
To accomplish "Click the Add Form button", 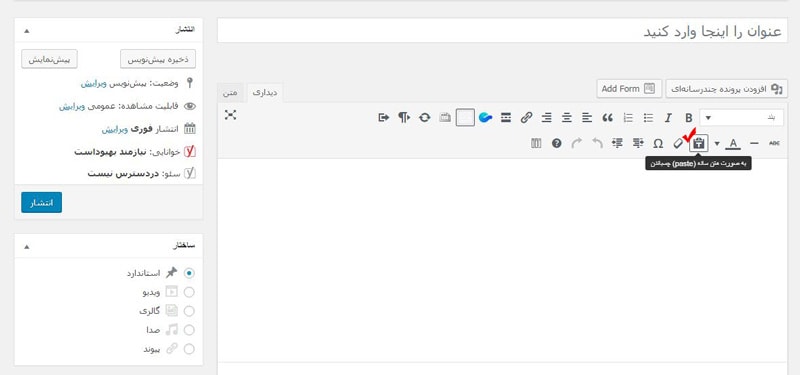I will click(x=629, y=89).
